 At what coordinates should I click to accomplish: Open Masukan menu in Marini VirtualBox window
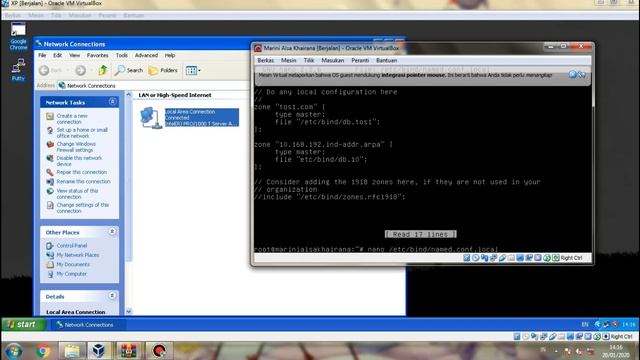[x=333, y=60]
